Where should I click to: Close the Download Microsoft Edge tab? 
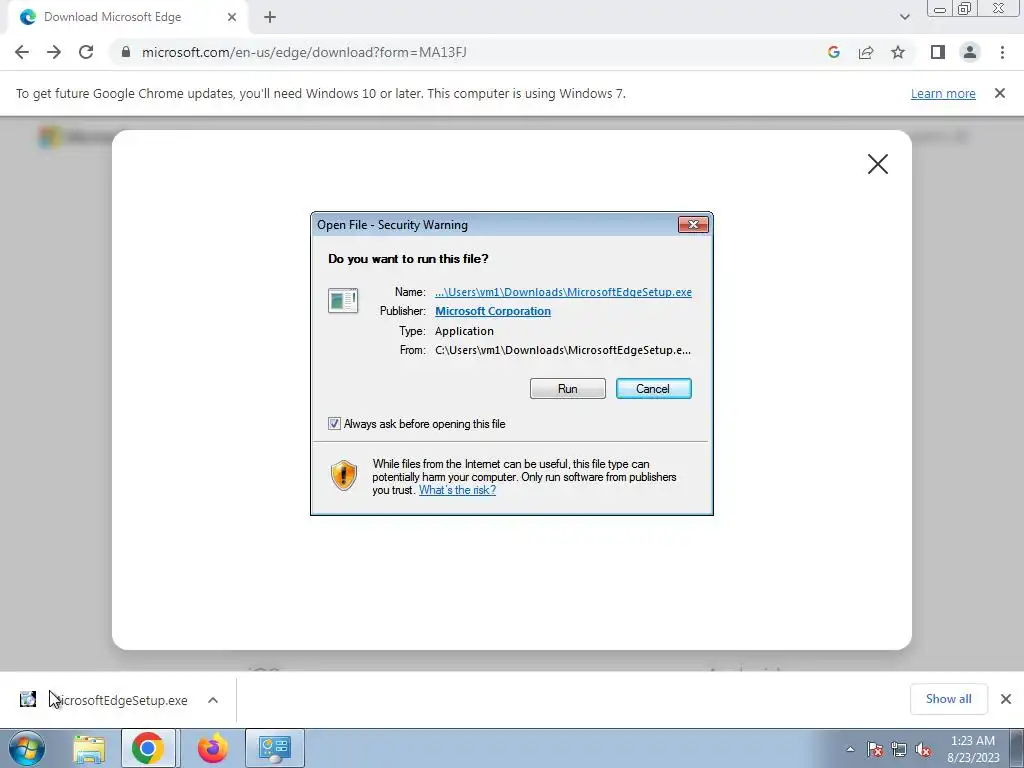(x=232, y=17)
